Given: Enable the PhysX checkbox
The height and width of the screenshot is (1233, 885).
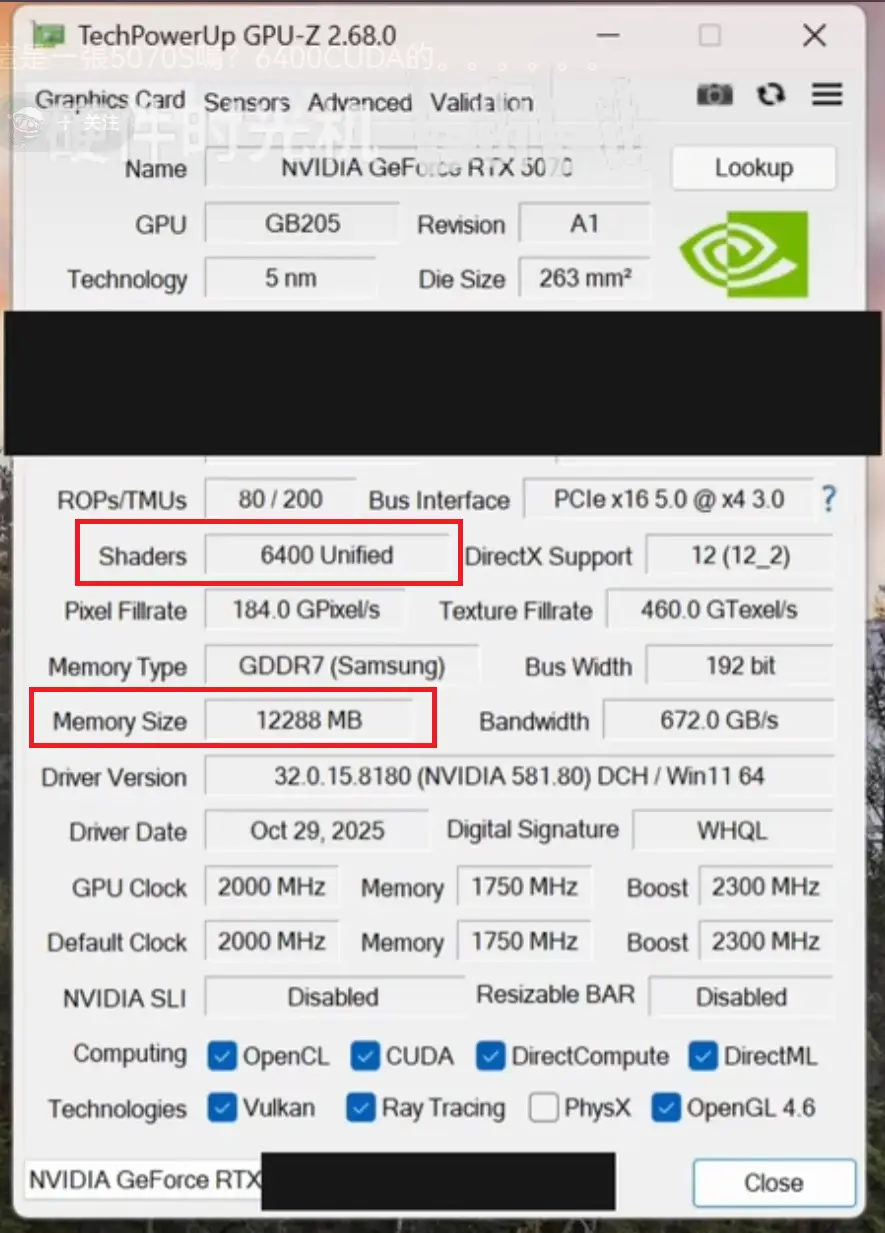Looking at the screenshot, I should 544,1108.
